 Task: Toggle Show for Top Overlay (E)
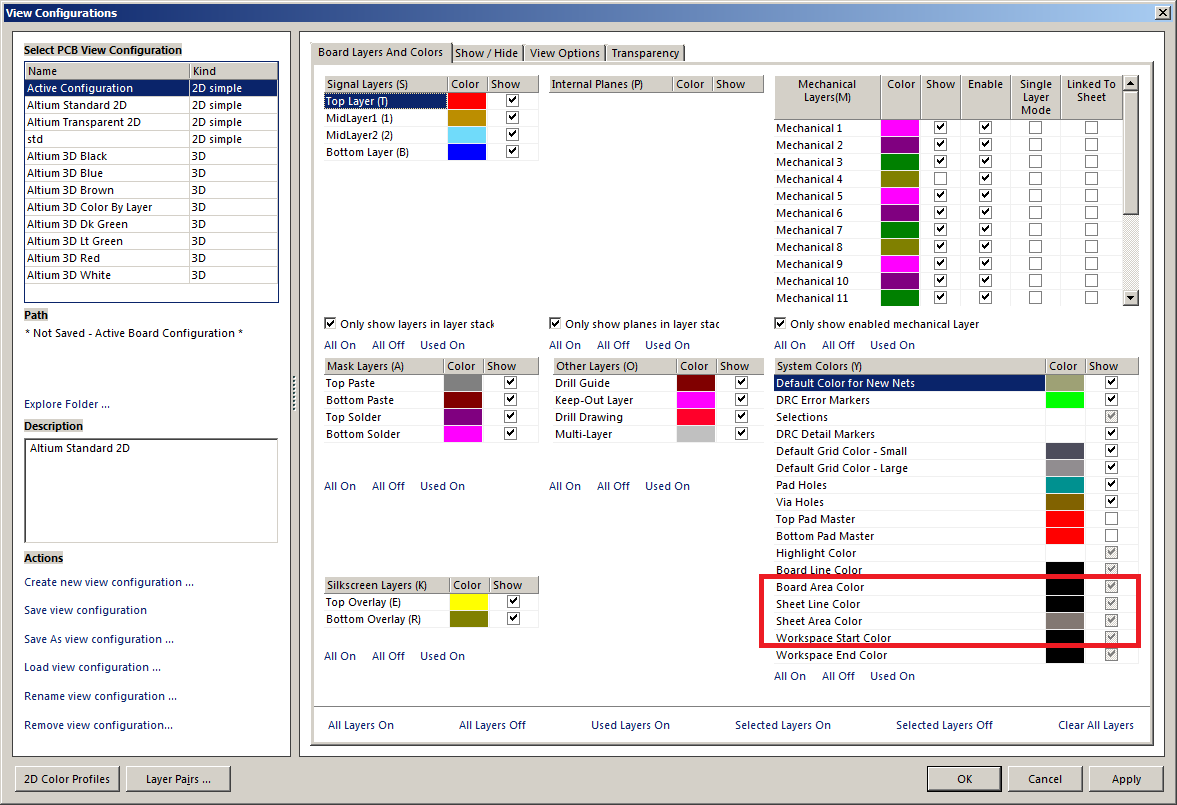513,601
